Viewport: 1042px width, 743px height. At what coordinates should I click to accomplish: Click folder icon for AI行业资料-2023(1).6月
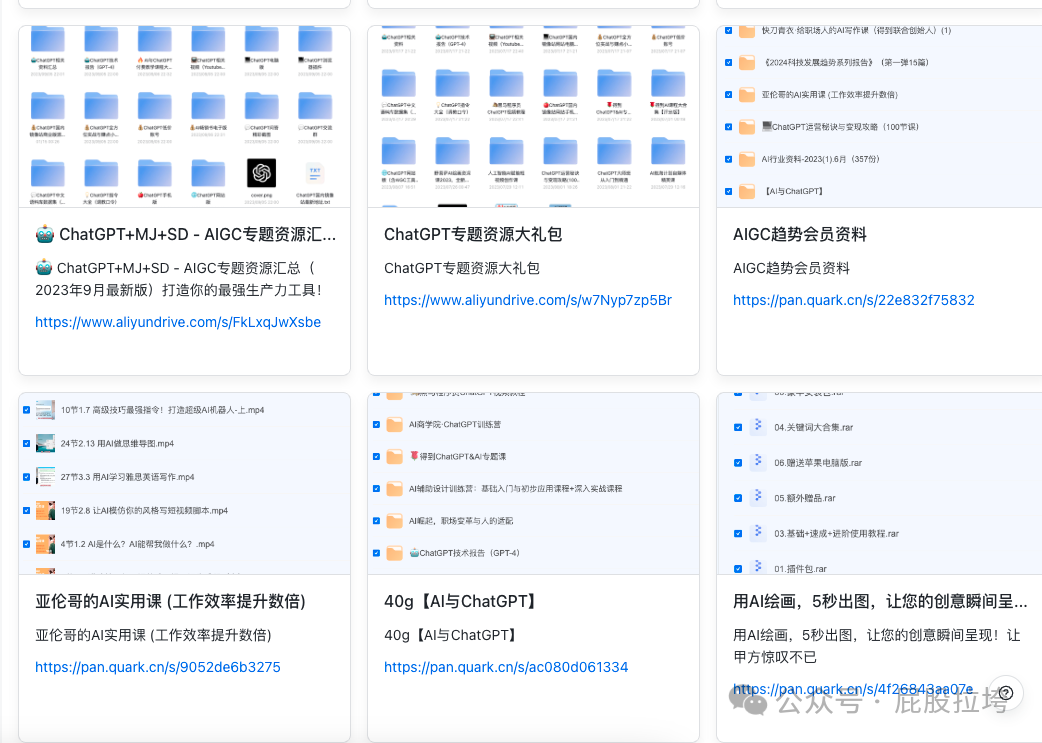pos(747,159)
